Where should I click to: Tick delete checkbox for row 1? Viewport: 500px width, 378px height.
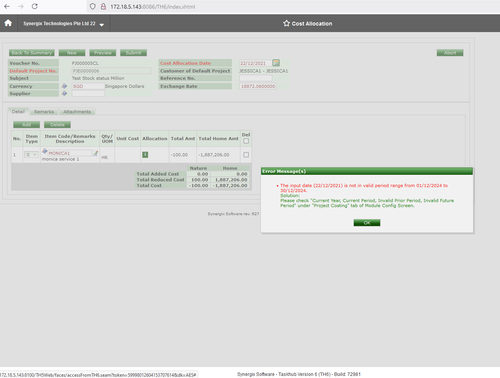[246, 155]
